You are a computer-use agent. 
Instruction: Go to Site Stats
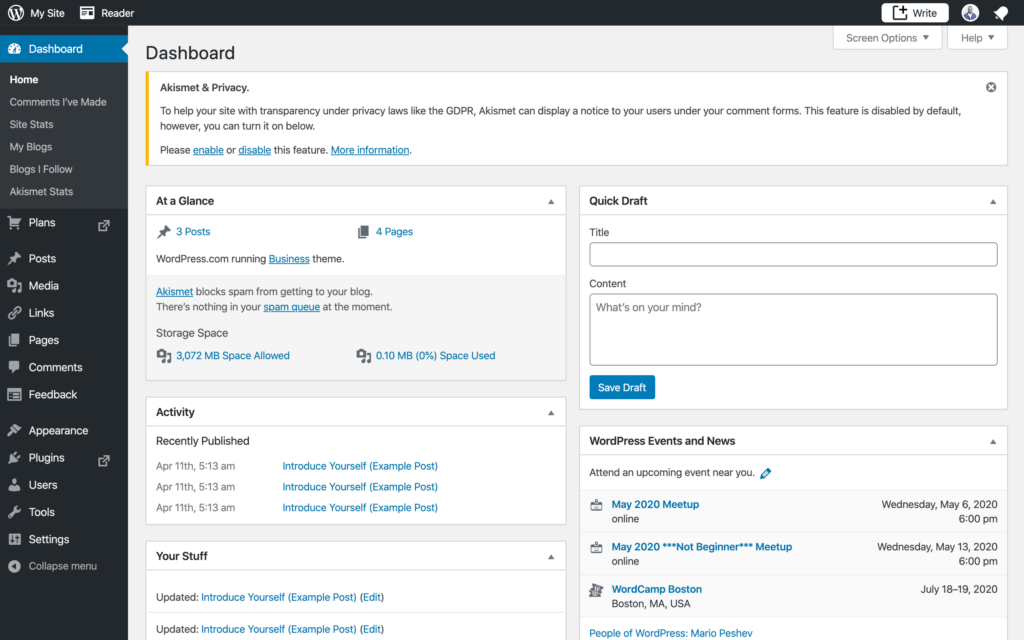click(x=31, y=124)
